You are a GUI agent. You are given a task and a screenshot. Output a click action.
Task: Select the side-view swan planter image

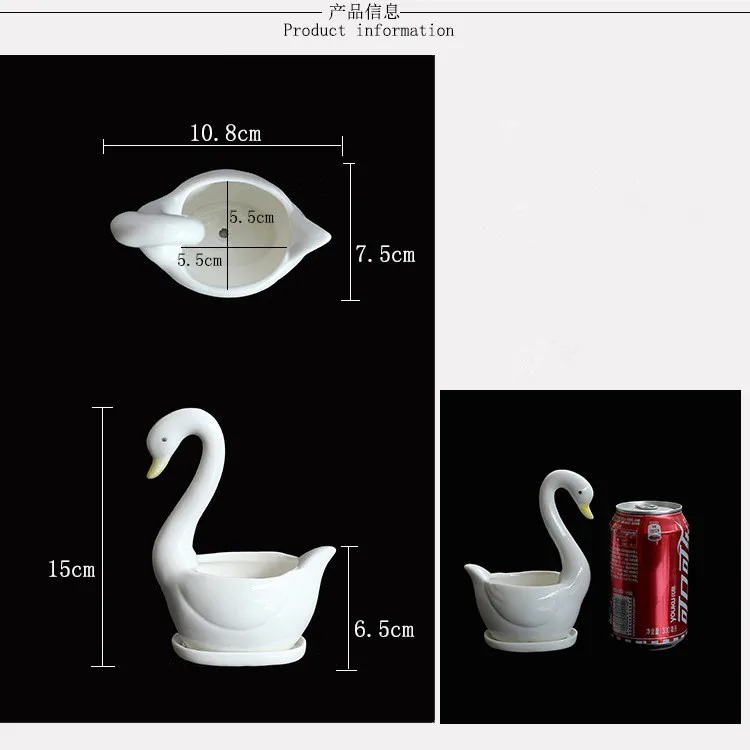(241, 537)
